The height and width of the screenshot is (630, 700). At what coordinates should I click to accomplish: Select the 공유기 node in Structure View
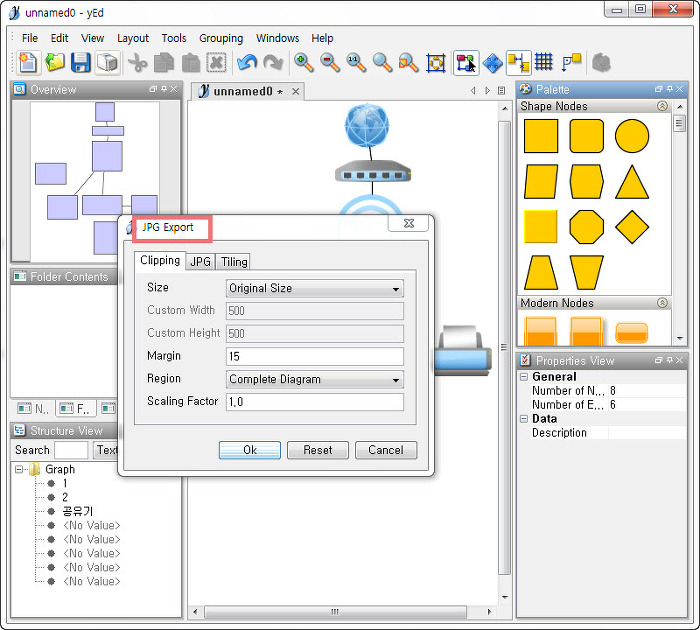click(x=77, y=511)
